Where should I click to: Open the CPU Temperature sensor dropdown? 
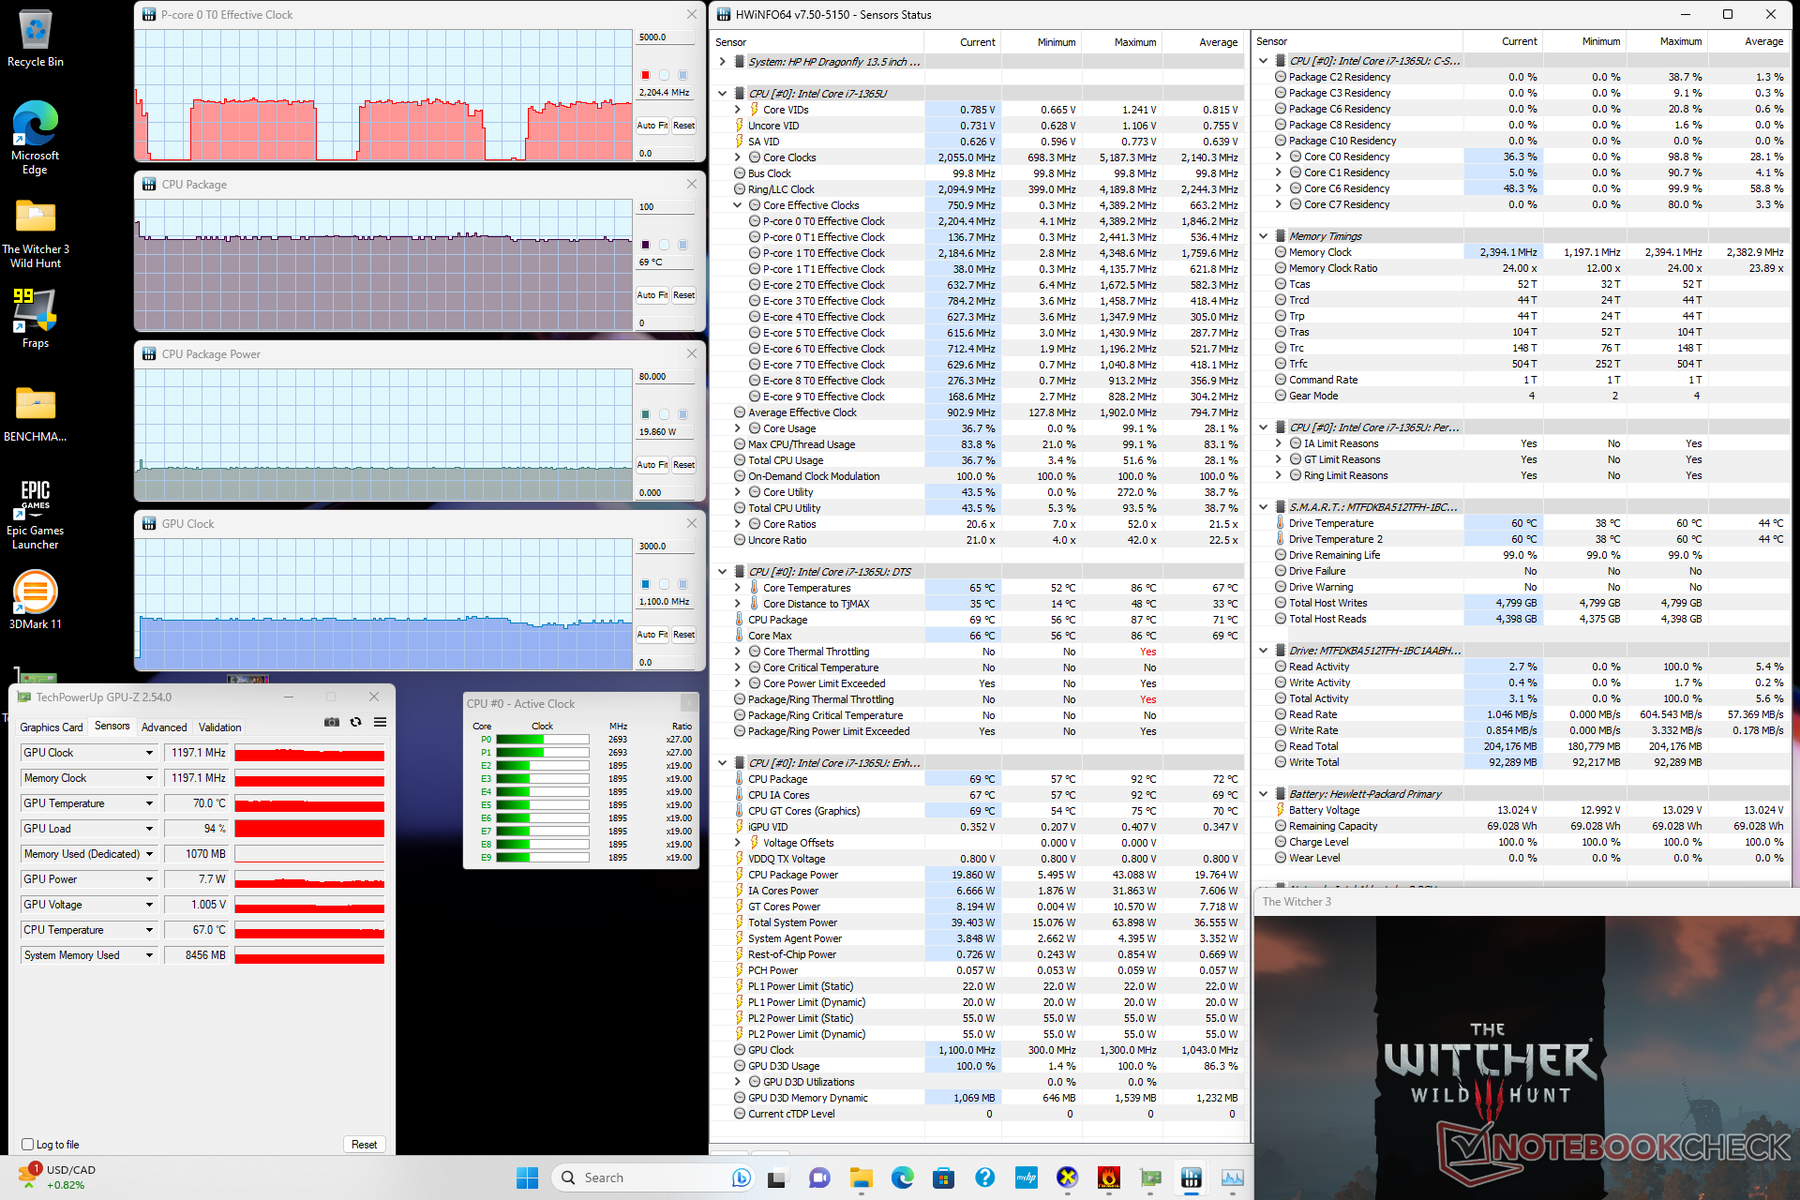click(x=149, y=930)
